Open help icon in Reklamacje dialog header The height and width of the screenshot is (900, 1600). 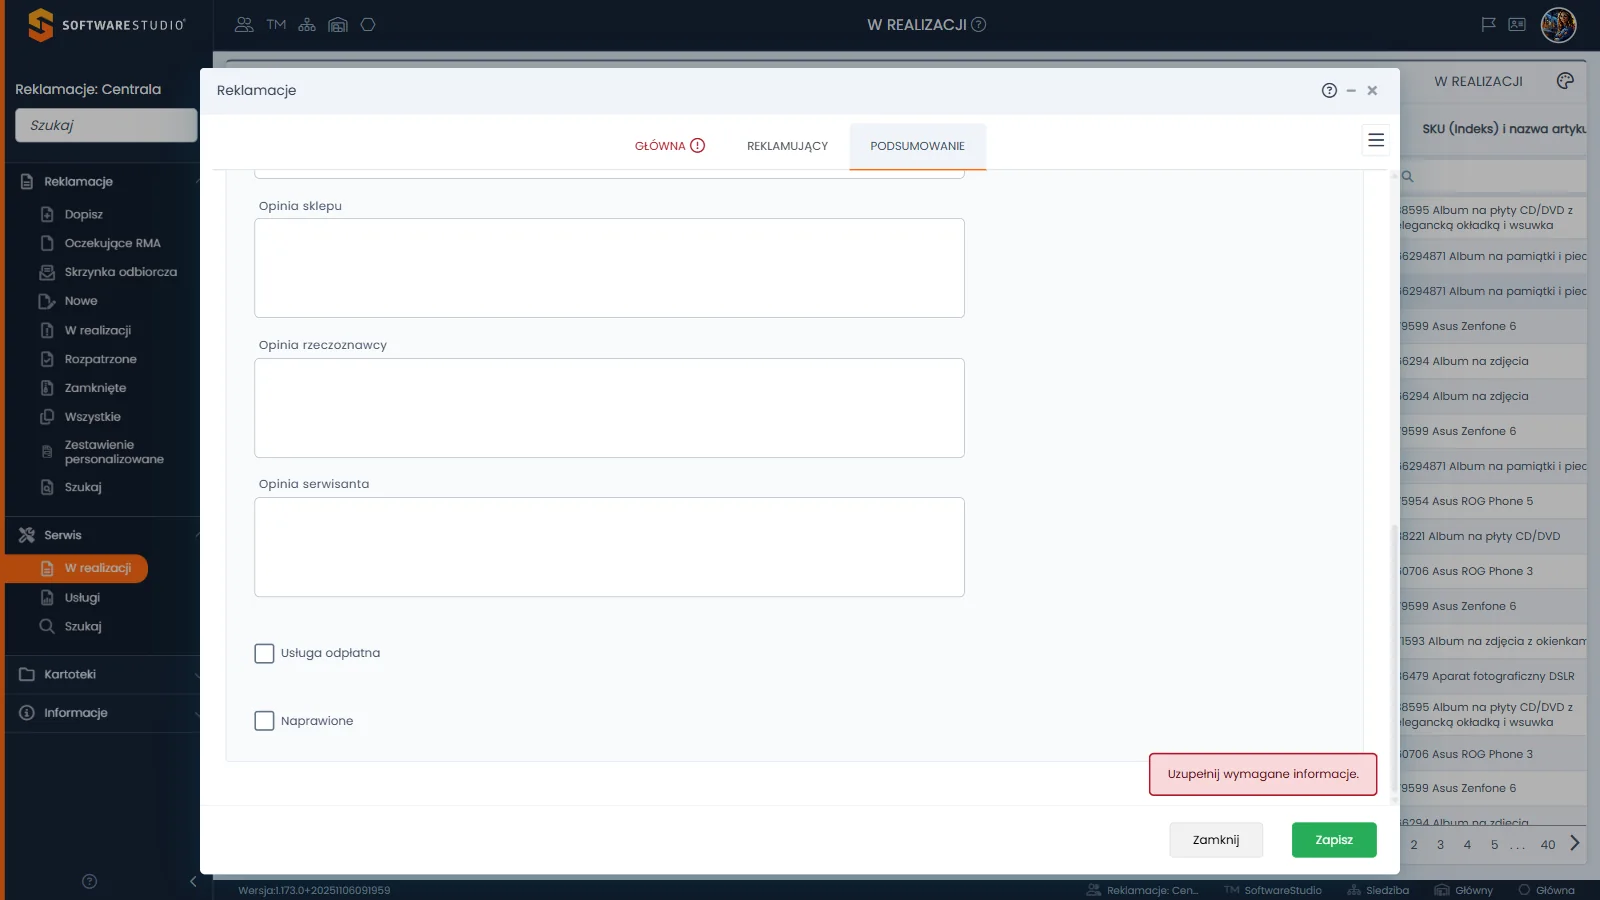1329,90
